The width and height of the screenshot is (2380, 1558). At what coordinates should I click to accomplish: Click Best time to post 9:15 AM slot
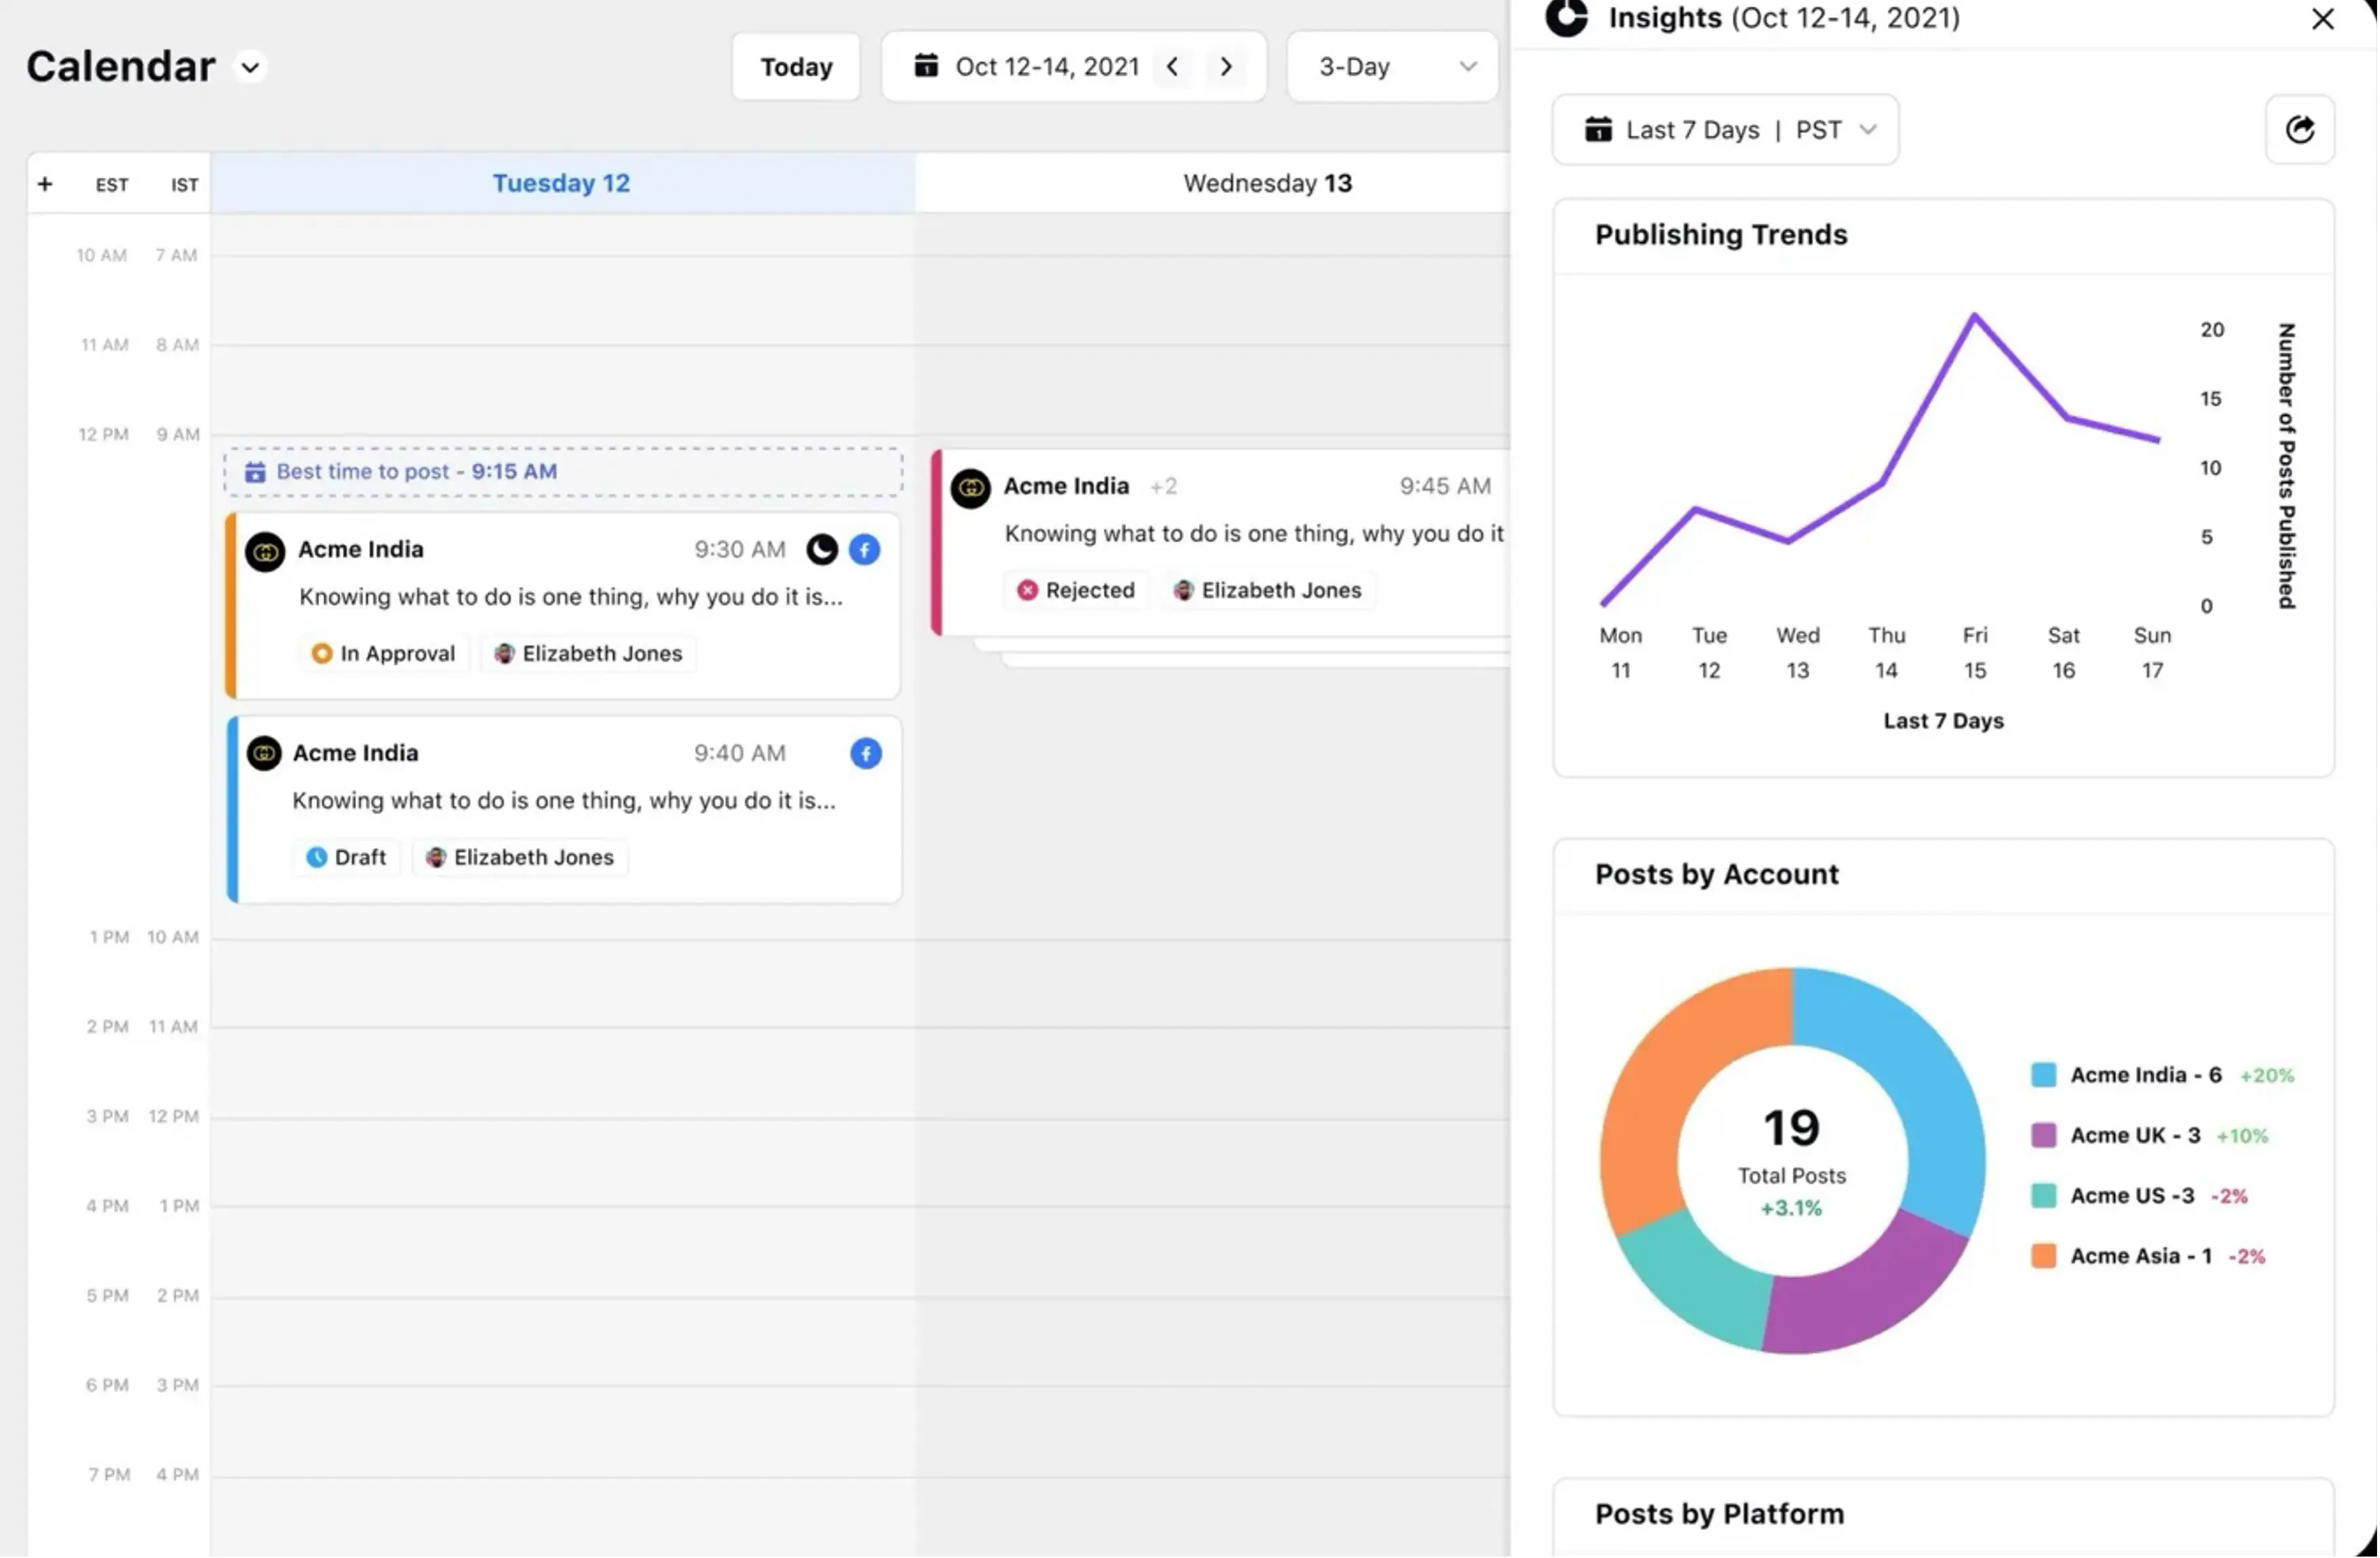click(563, 472)
